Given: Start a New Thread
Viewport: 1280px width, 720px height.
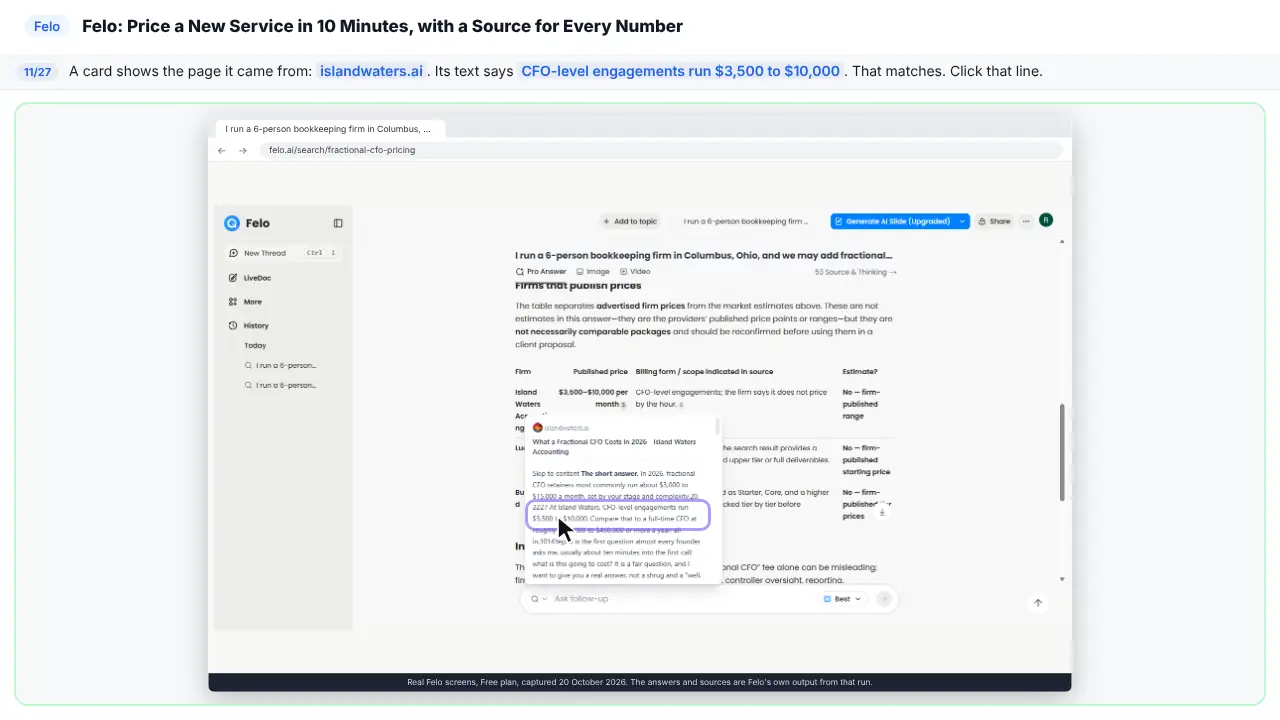Looking at the screenshot, I should coord(283,253).
